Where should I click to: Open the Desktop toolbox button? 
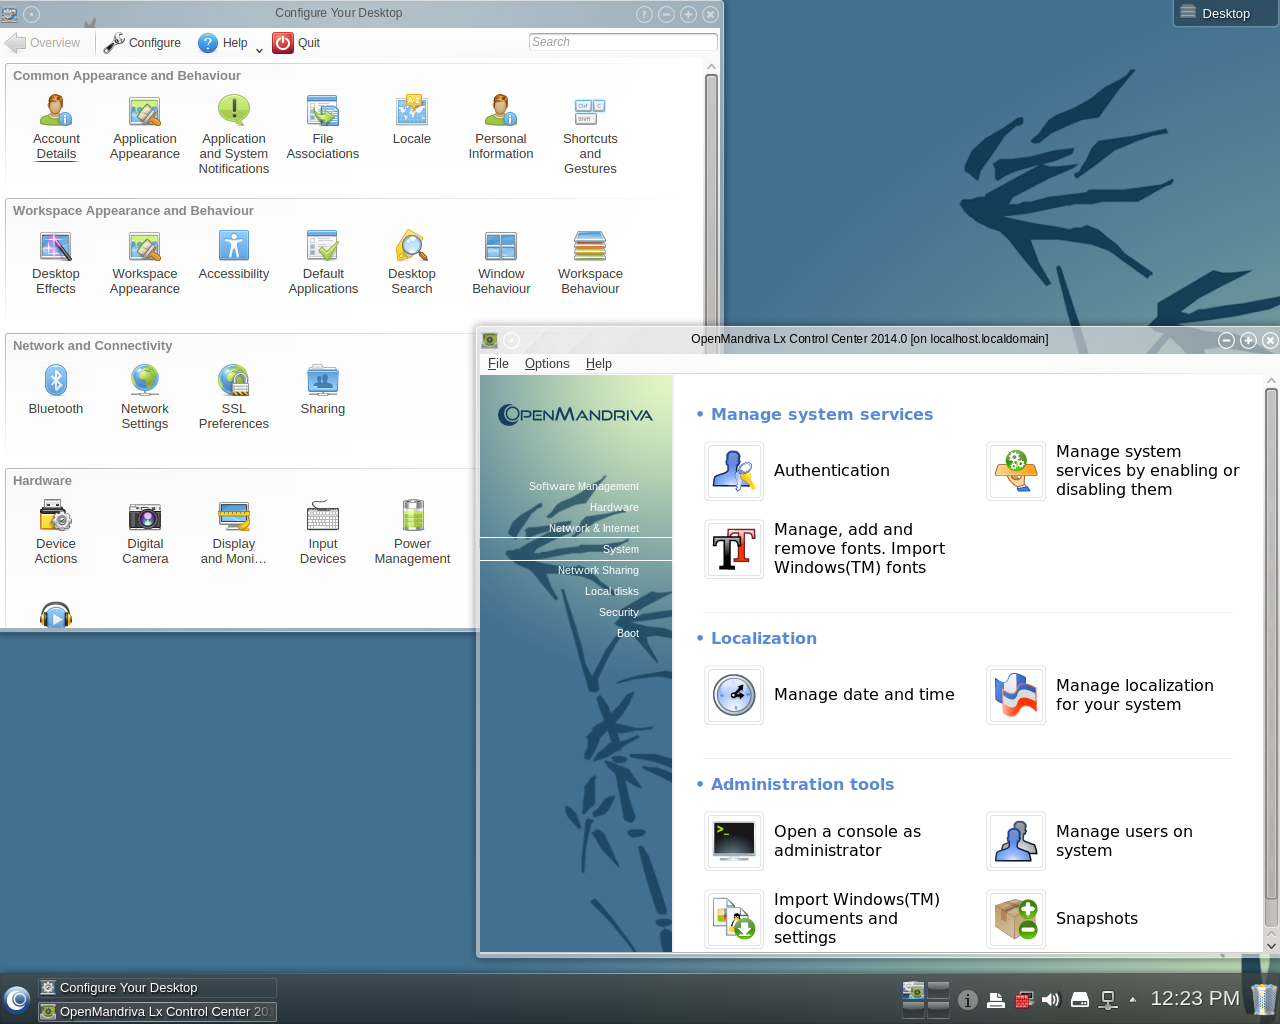coord(1226,13)
